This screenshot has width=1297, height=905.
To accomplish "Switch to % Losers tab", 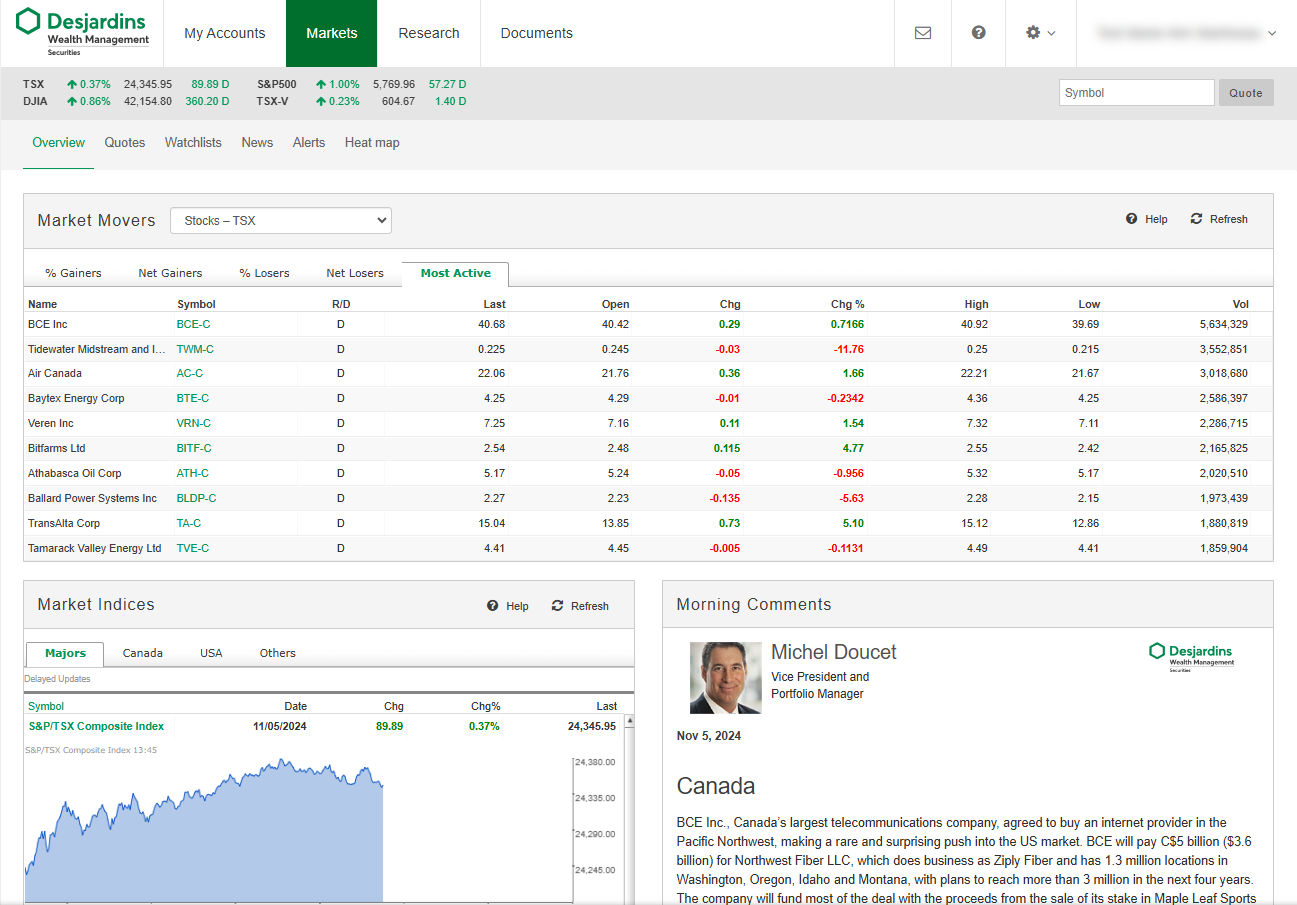I will click(x=264, y=273).
